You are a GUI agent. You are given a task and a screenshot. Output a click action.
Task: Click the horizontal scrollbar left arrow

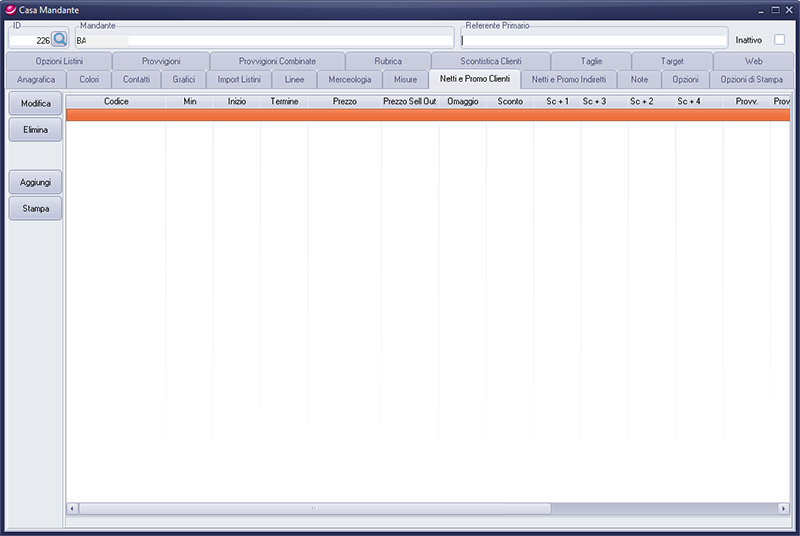point(72,508)
